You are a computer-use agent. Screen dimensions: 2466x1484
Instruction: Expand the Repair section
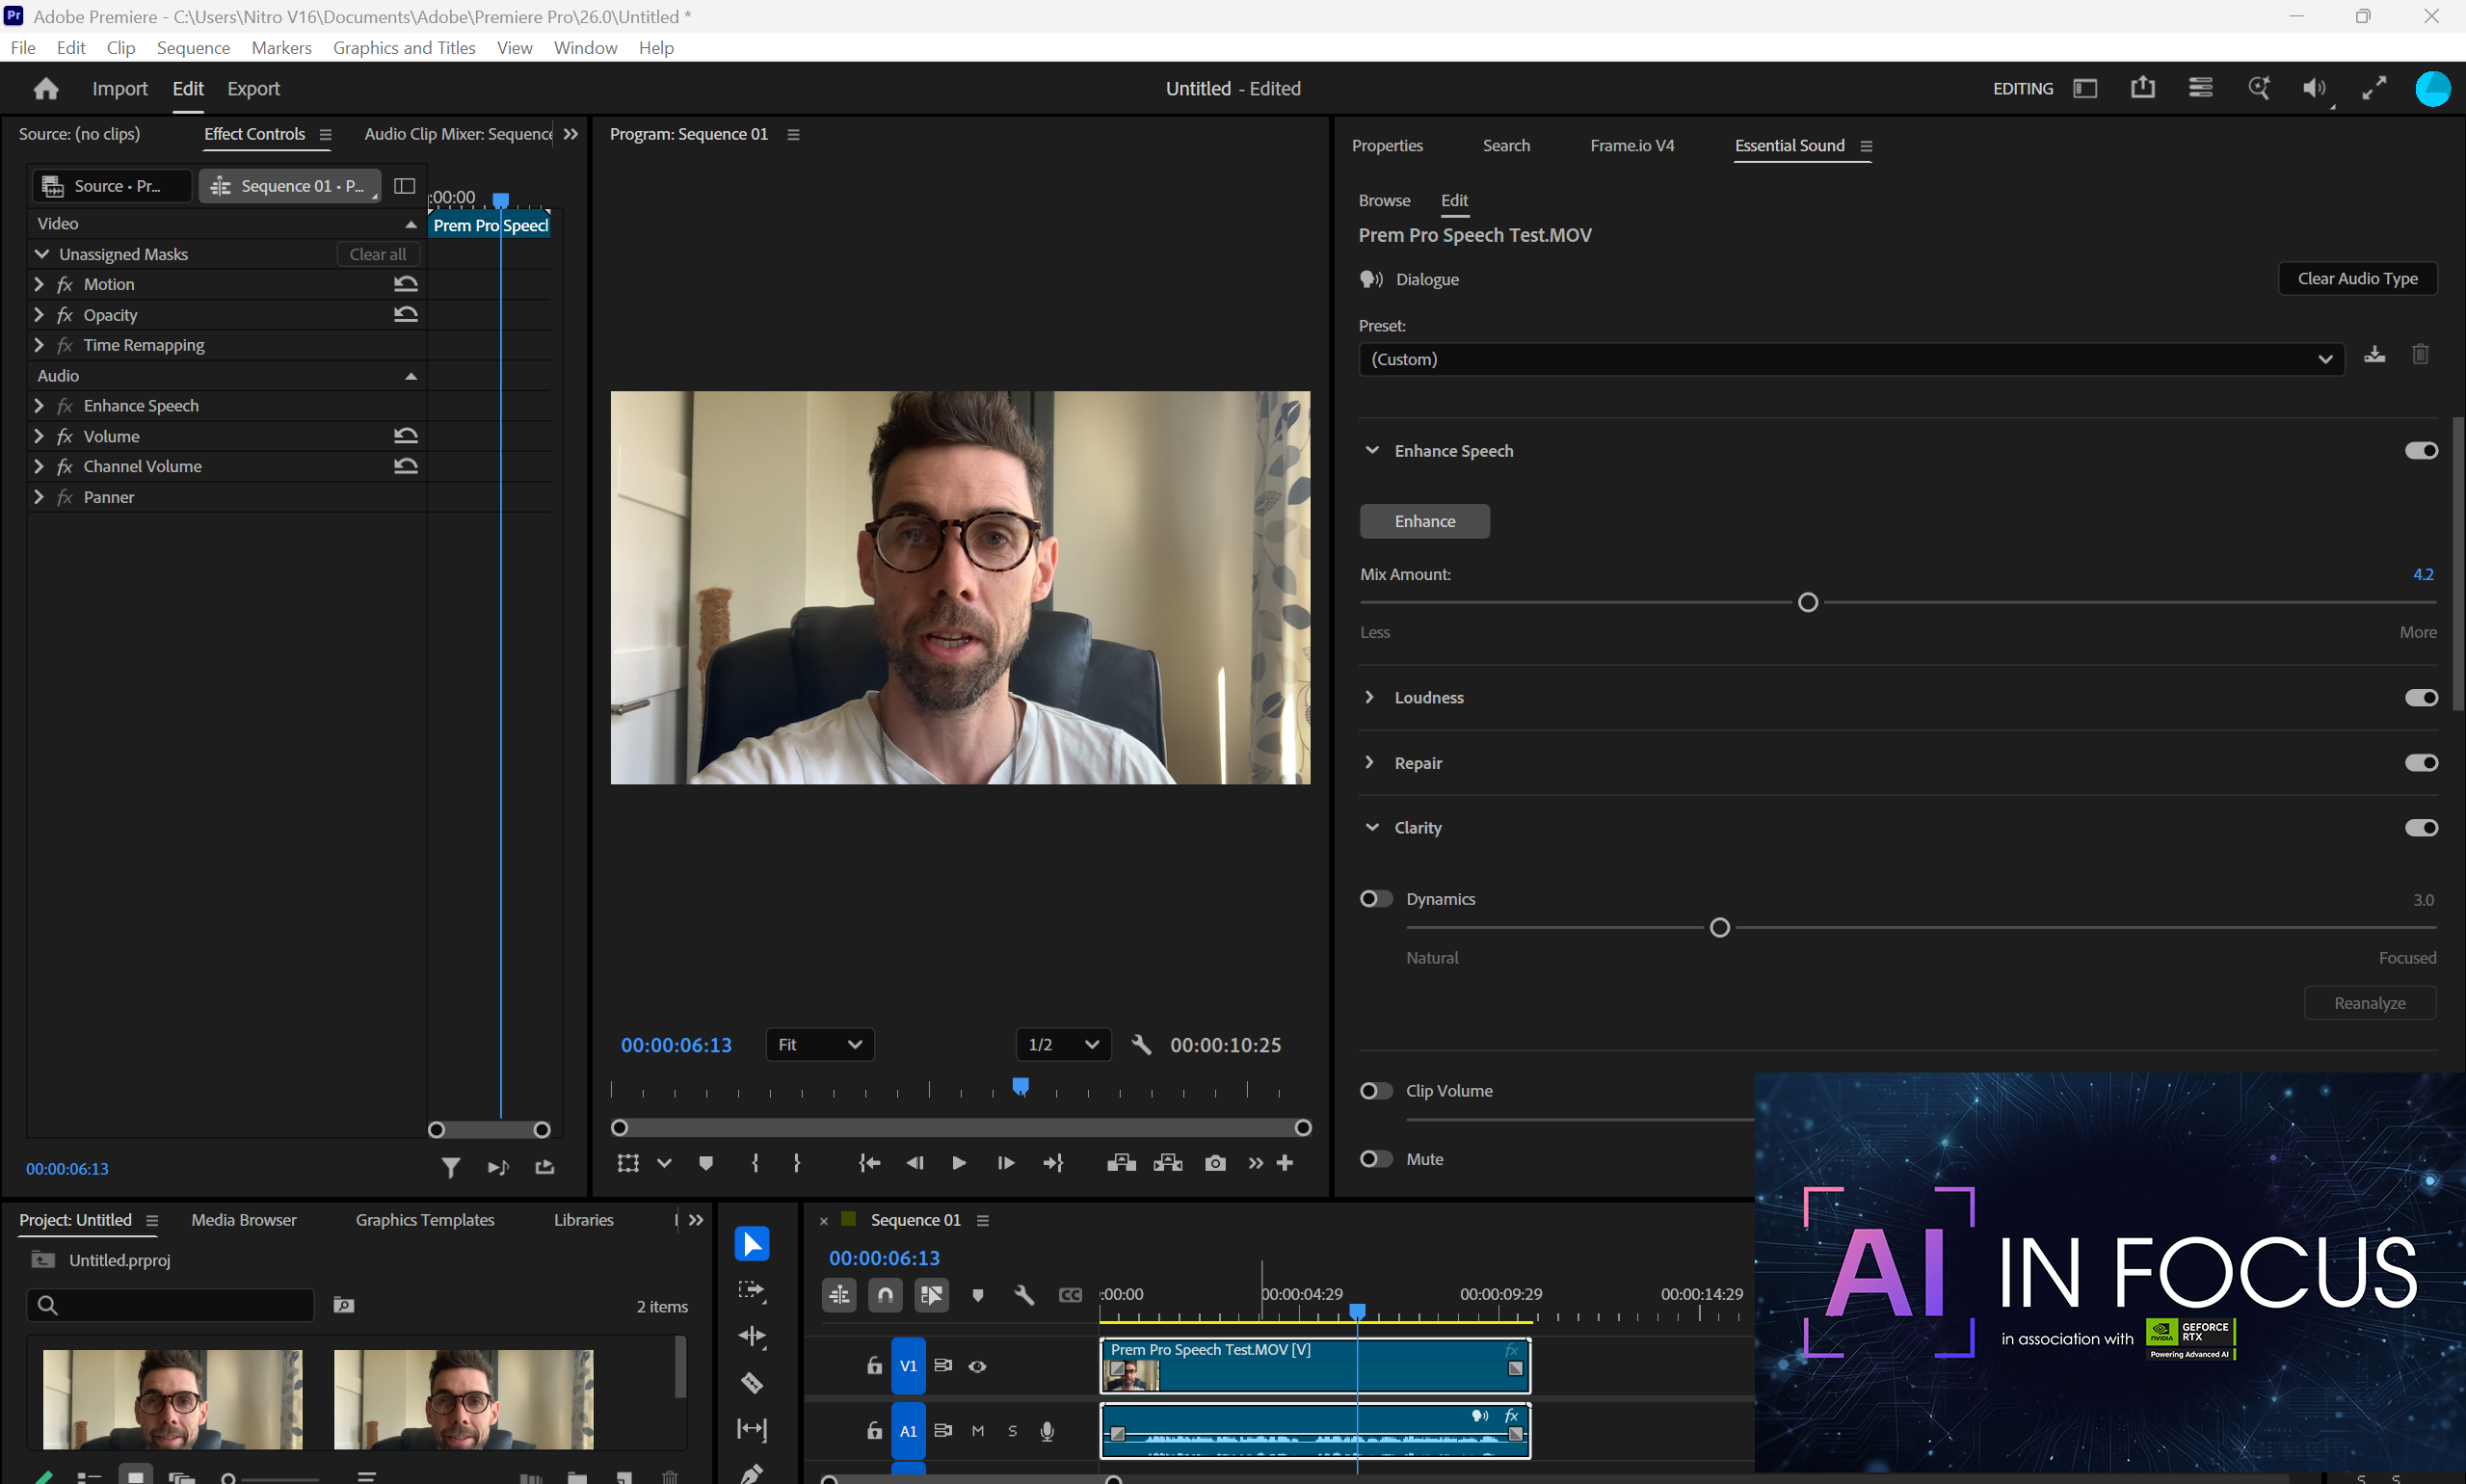pyautogui.click(x=1370, y=762)
